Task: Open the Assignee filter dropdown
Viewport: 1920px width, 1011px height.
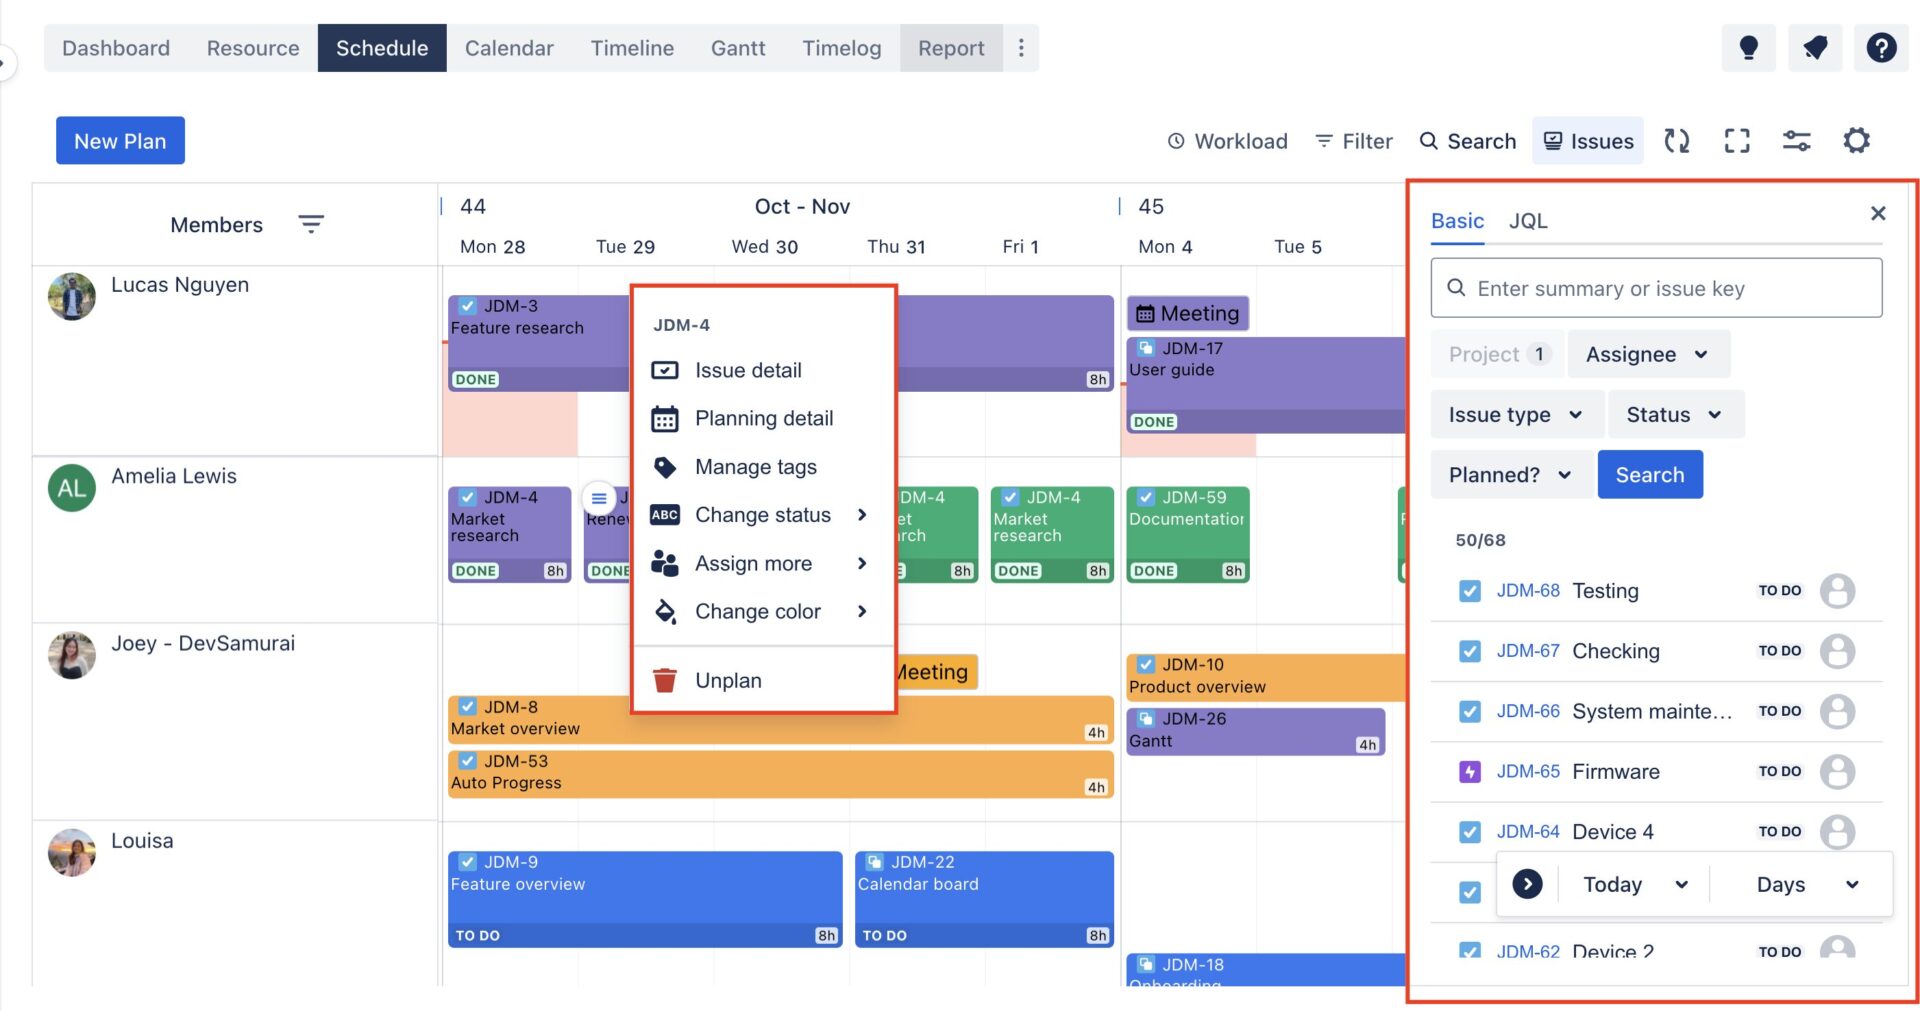Action: coord(1648,353)
